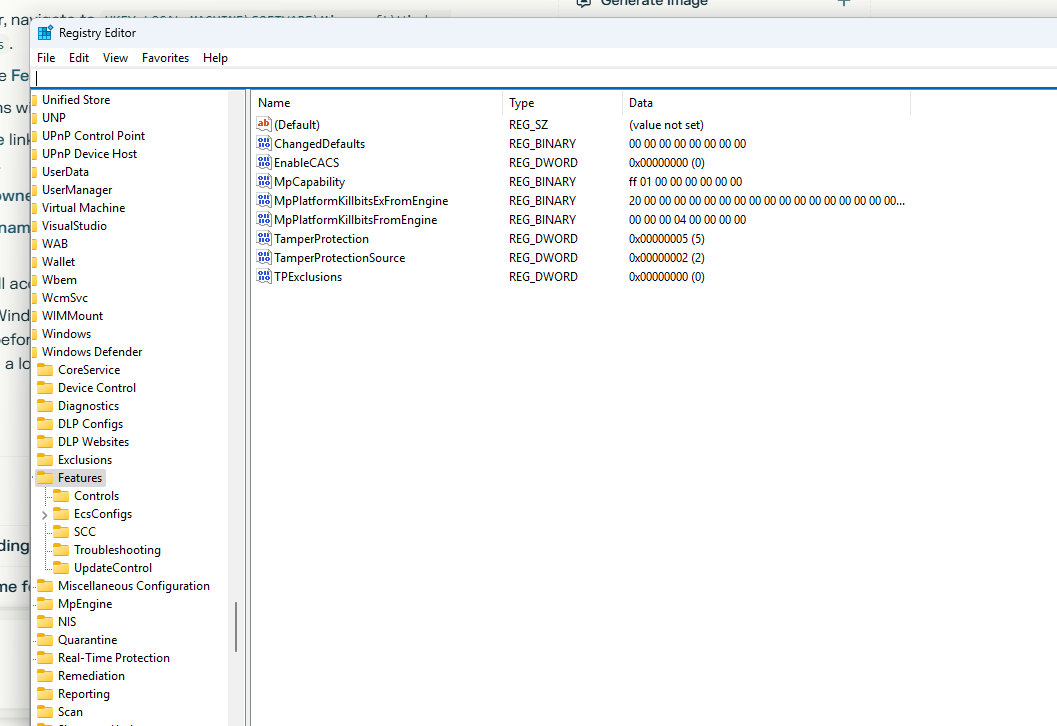Click the Exclusions folder icon
This screenshot has height=726, width=1057.
(x=45, y=460)
